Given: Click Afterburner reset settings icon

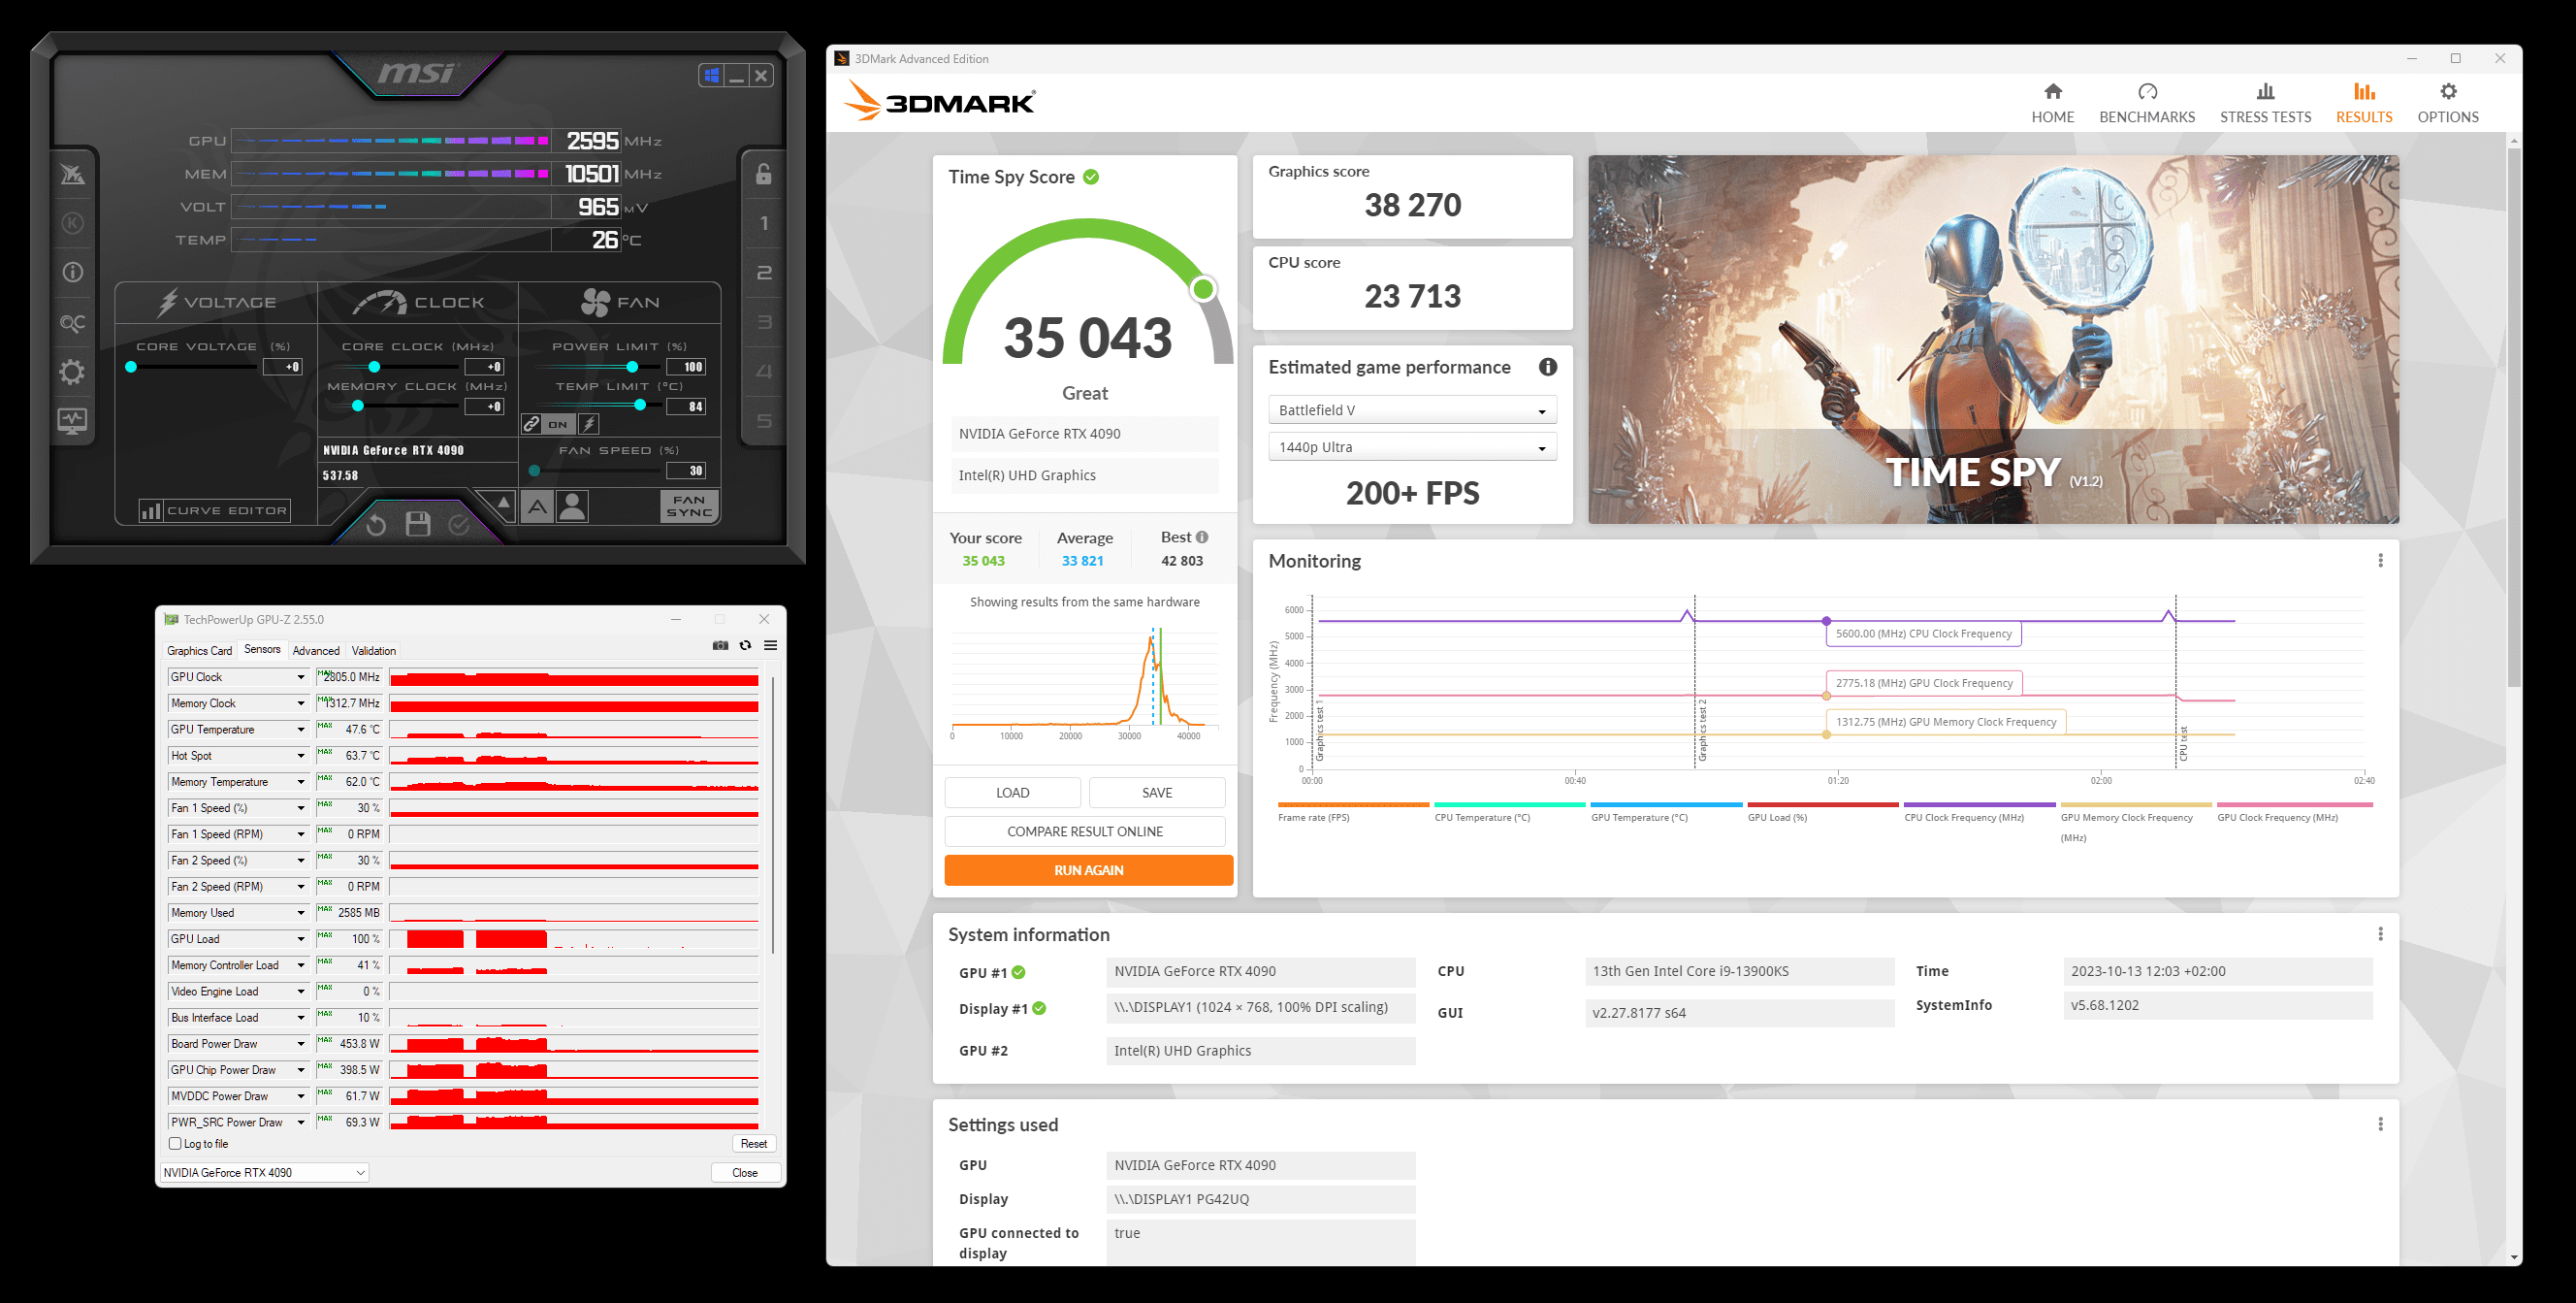Looking at the screenshot, I should (376, 524).
